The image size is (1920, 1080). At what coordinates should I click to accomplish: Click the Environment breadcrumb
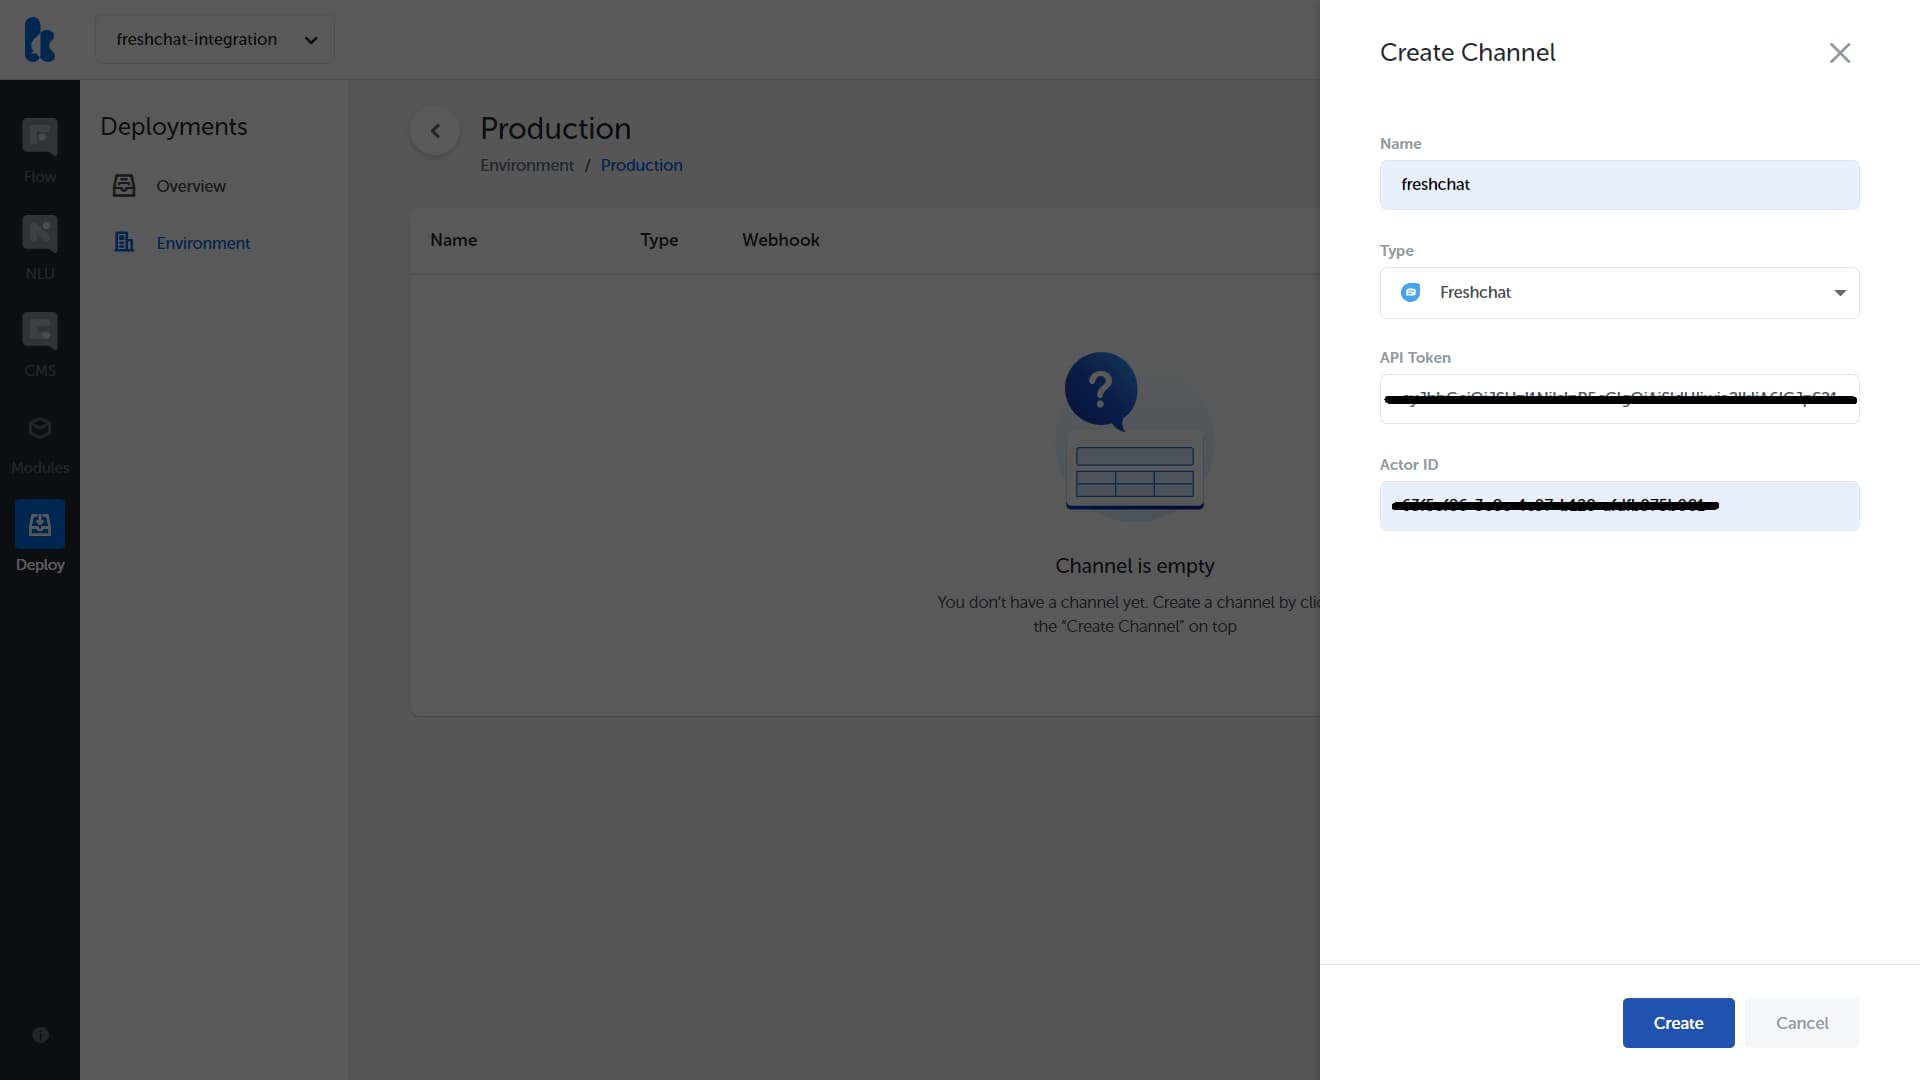point(527,165)
